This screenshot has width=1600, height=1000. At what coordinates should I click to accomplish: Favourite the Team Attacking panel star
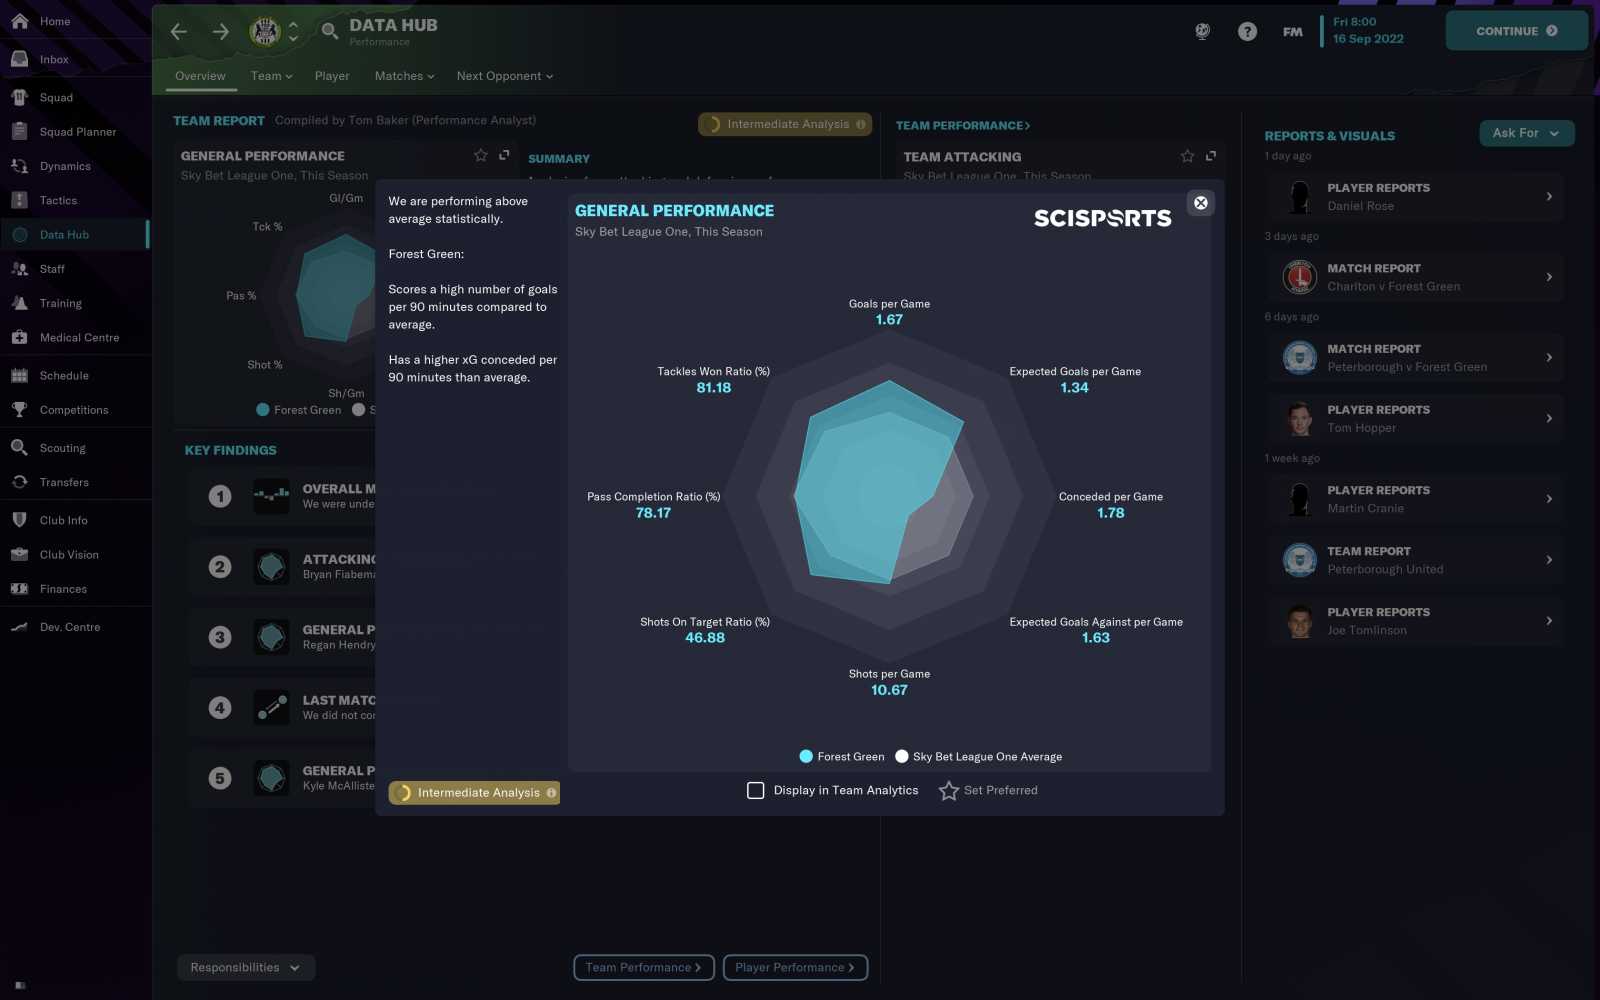pos(1187,156)
